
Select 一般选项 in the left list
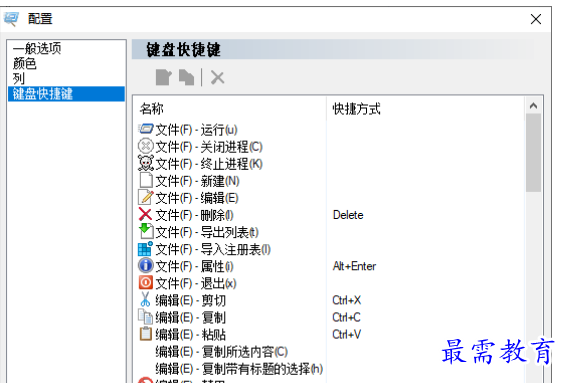click(x=37, y=48)
